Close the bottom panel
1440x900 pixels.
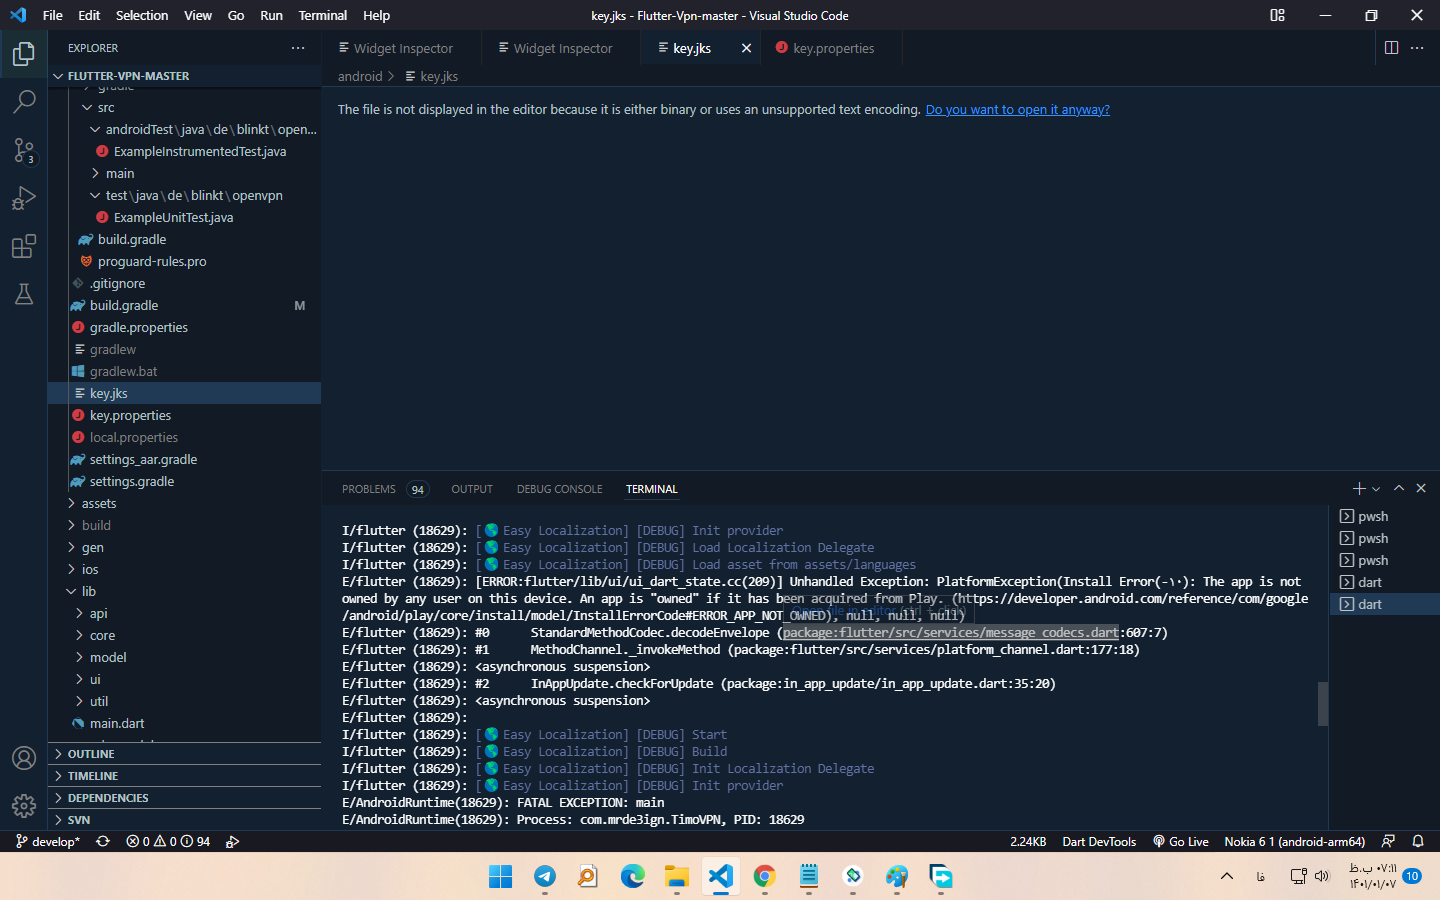pyautogui.click(x=1421, y=489)
